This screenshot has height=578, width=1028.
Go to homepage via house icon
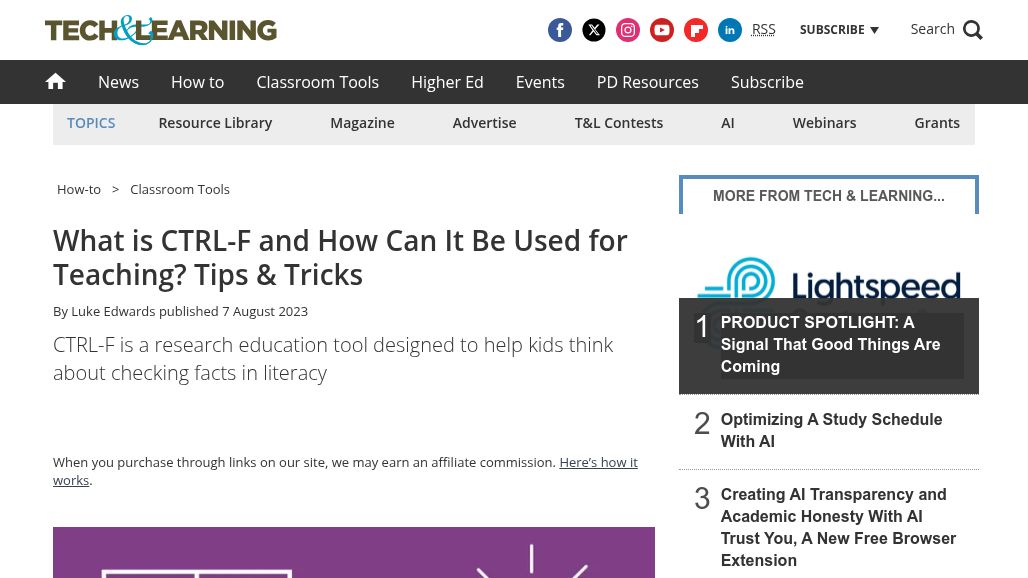(55, 81)
